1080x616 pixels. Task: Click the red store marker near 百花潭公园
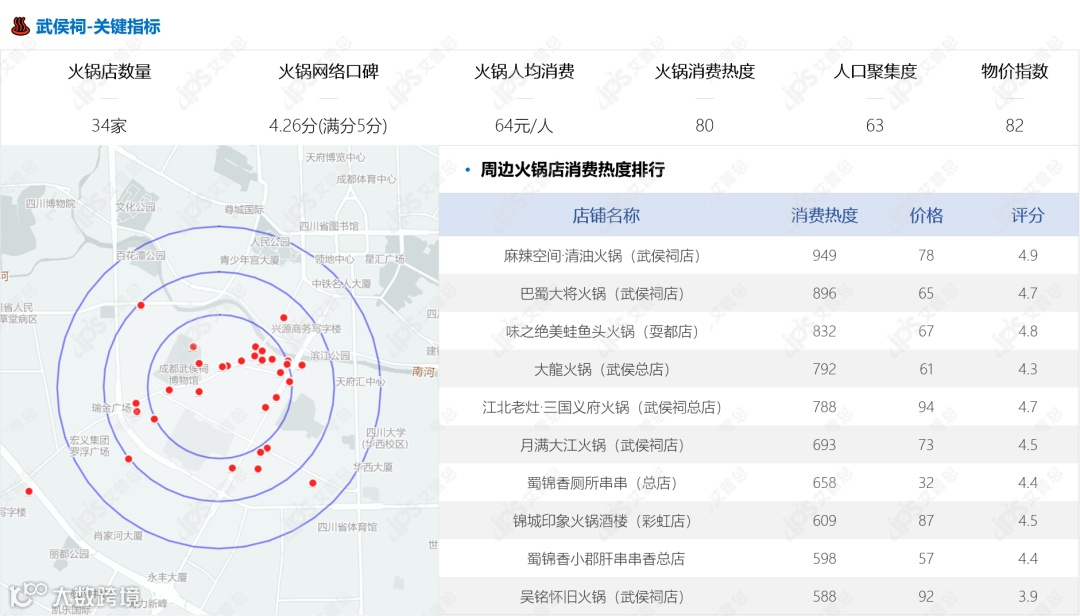(x=141, y=305)
